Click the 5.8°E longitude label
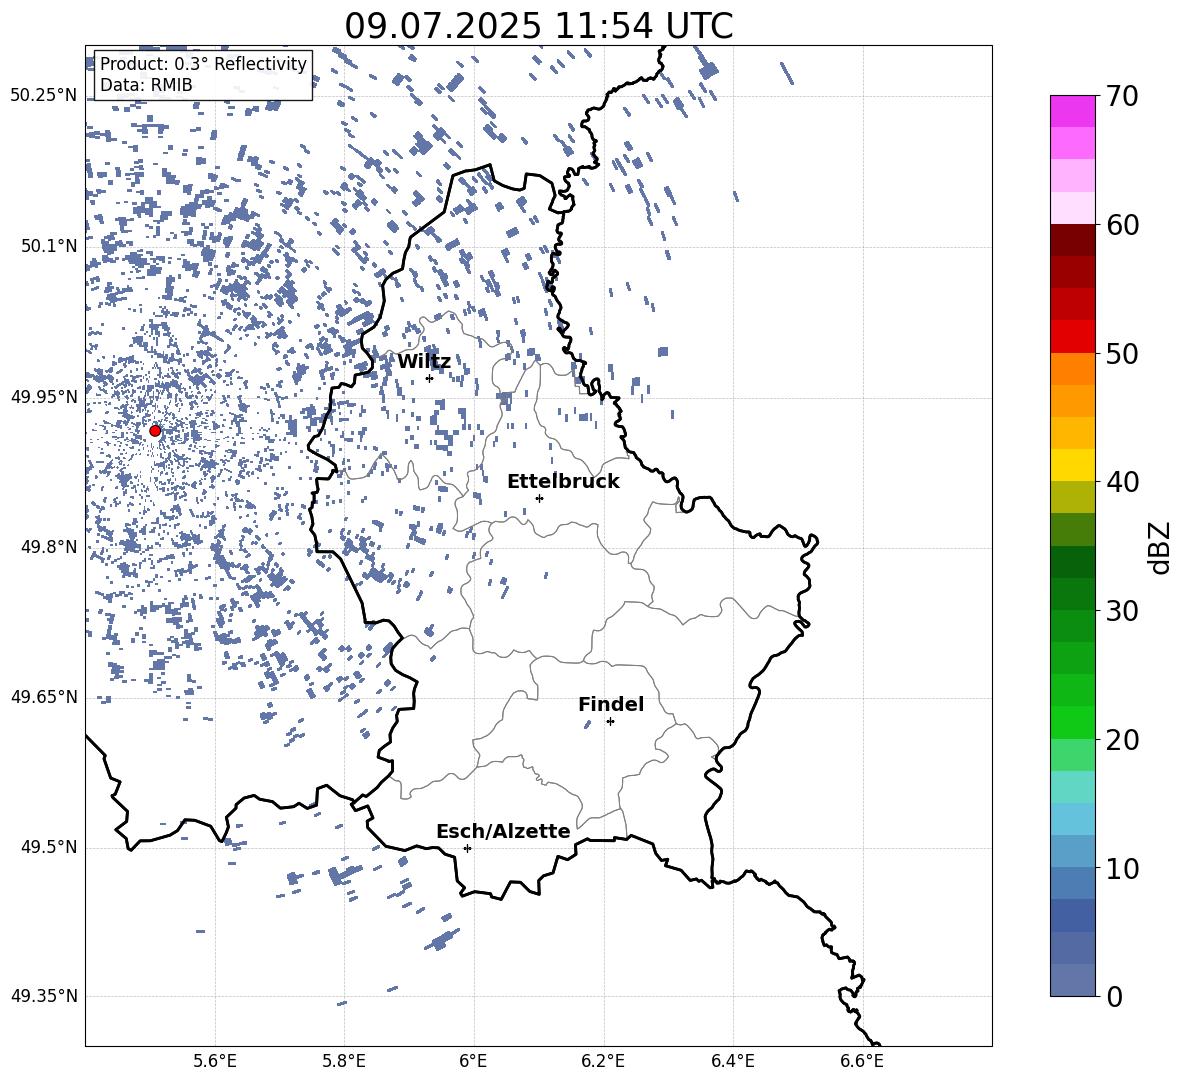 [x=344, y=1061]
